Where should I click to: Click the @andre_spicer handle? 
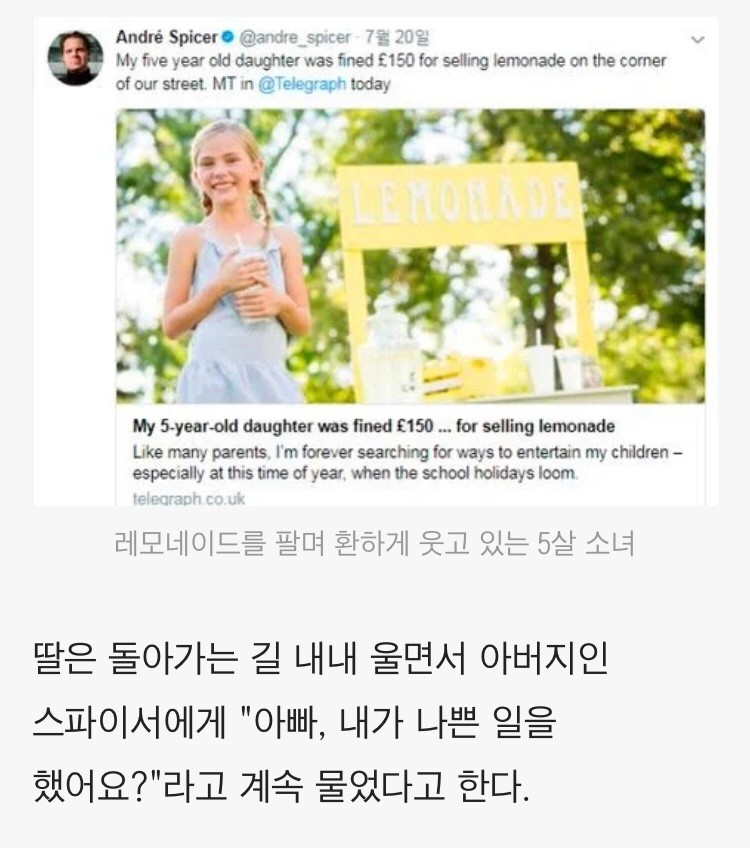click(295, 37)
